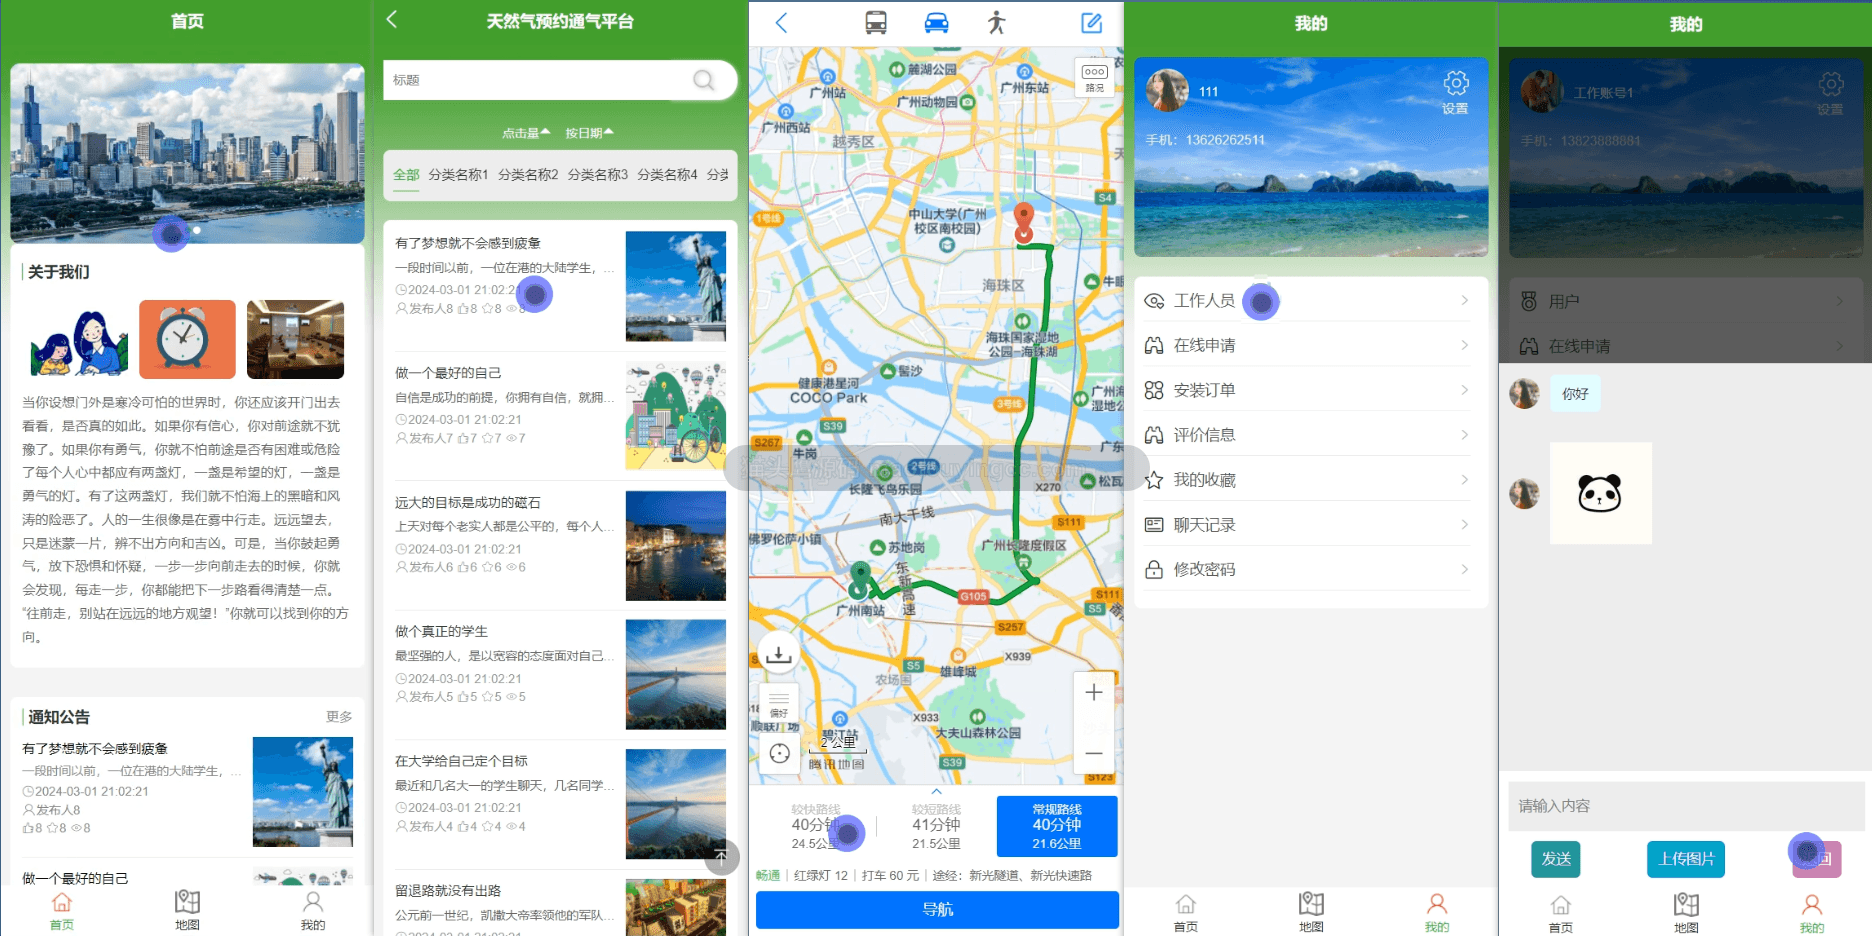Tap the city skyline banner on home screen
This screenshot has height=936, width=1872.
(187, 153)
